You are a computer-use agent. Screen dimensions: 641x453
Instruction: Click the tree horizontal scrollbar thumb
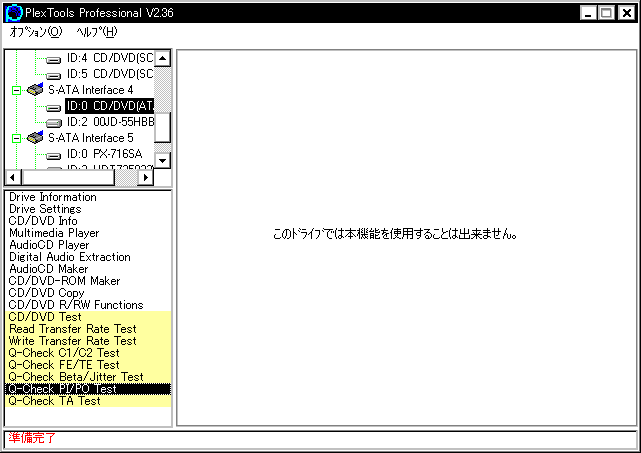[68, 177]
